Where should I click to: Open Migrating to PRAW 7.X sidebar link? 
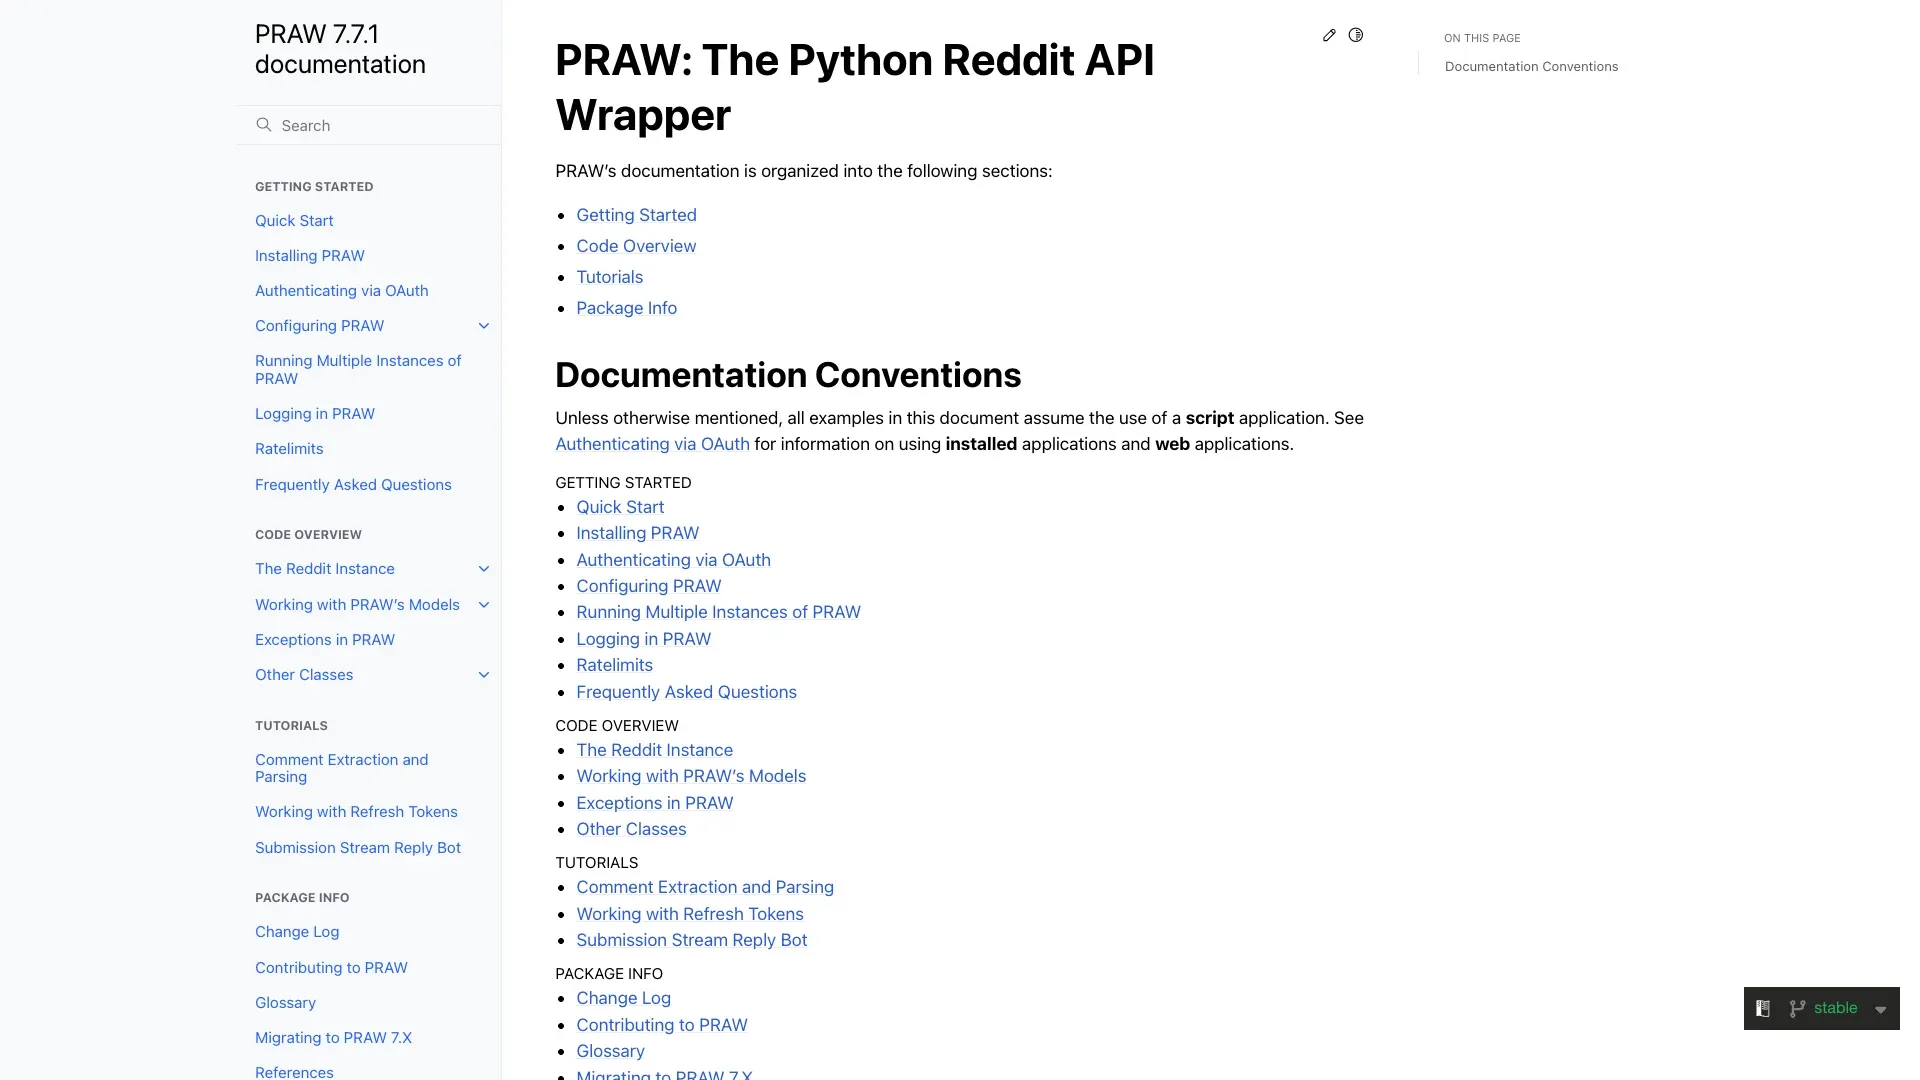(x=333, y=1038)
